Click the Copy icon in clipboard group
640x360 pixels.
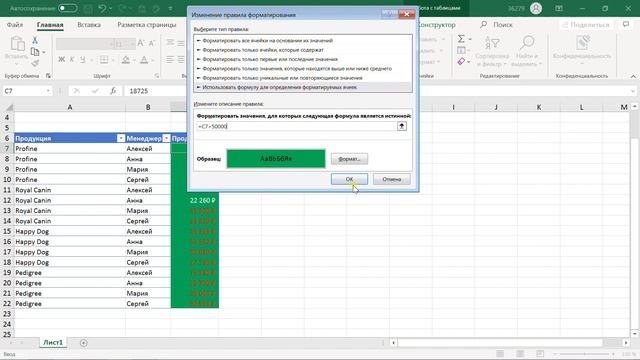tap(35, 52)
